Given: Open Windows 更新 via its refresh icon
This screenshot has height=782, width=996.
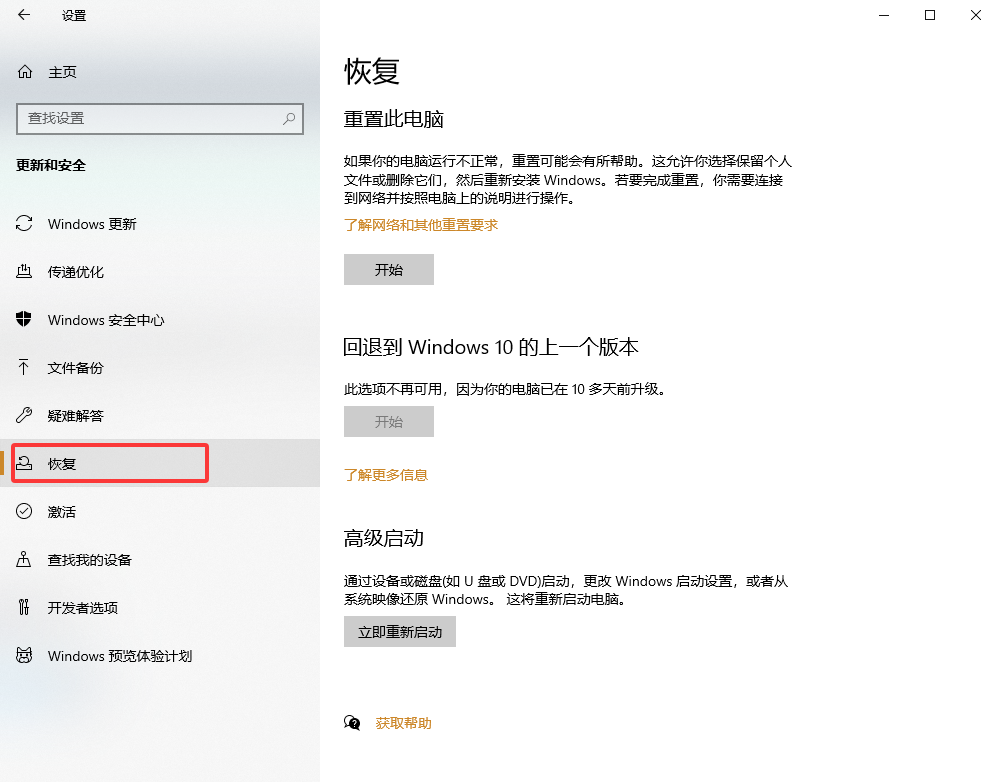Looking at the screenshot, I should point(24,224).
